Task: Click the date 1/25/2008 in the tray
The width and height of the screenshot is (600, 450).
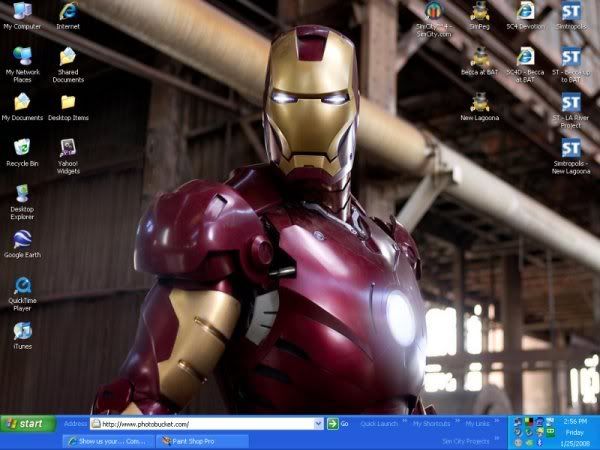Action: (x=575, y=443)
